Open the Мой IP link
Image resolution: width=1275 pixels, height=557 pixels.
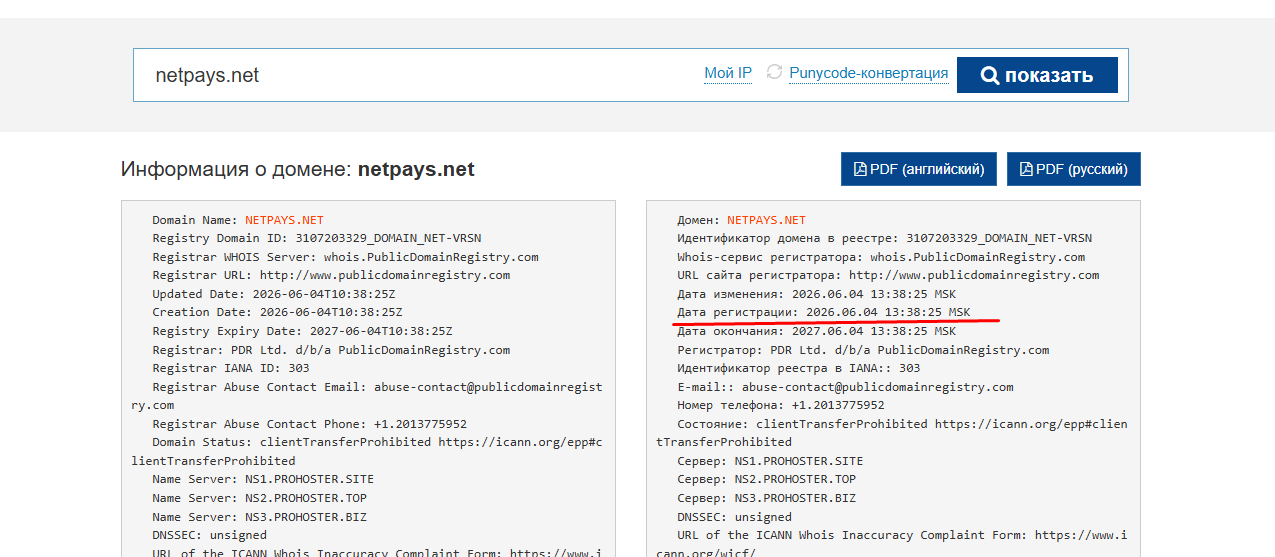click(x=728, y=73)
